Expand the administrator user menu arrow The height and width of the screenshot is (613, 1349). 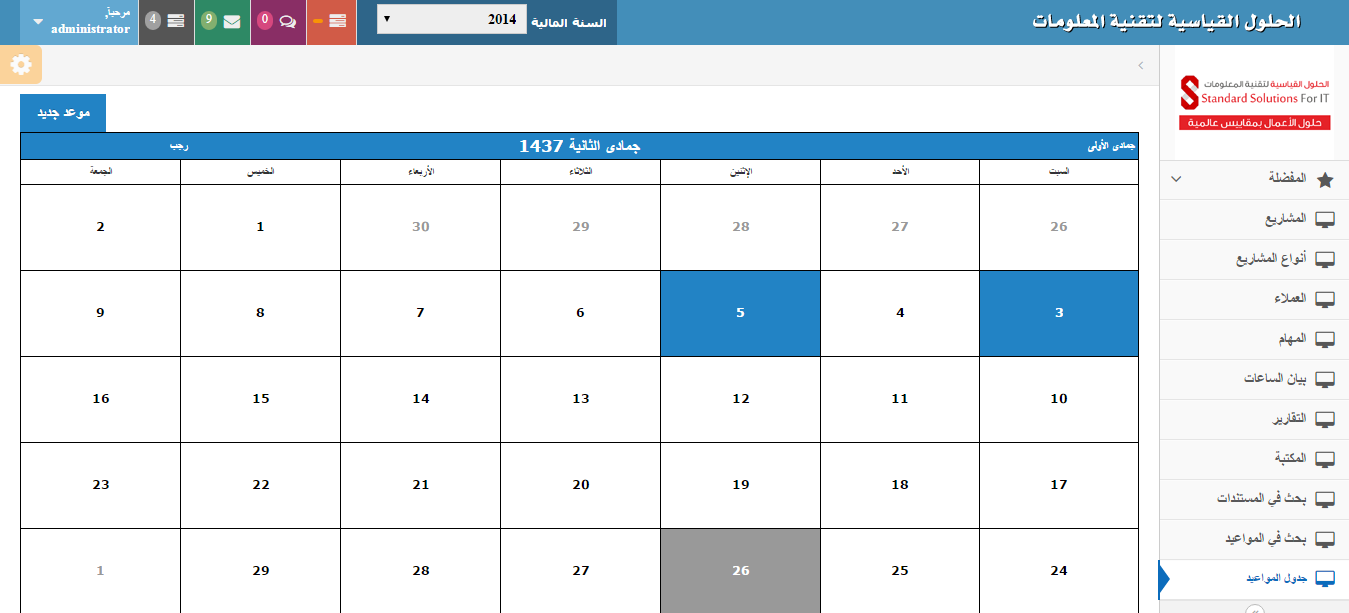click(38, 21)
